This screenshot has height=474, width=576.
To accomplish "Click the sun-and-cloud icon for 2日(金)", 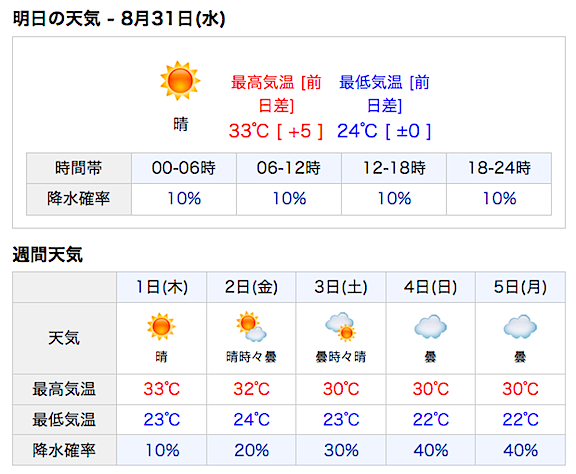I will [x=251, y=327].
